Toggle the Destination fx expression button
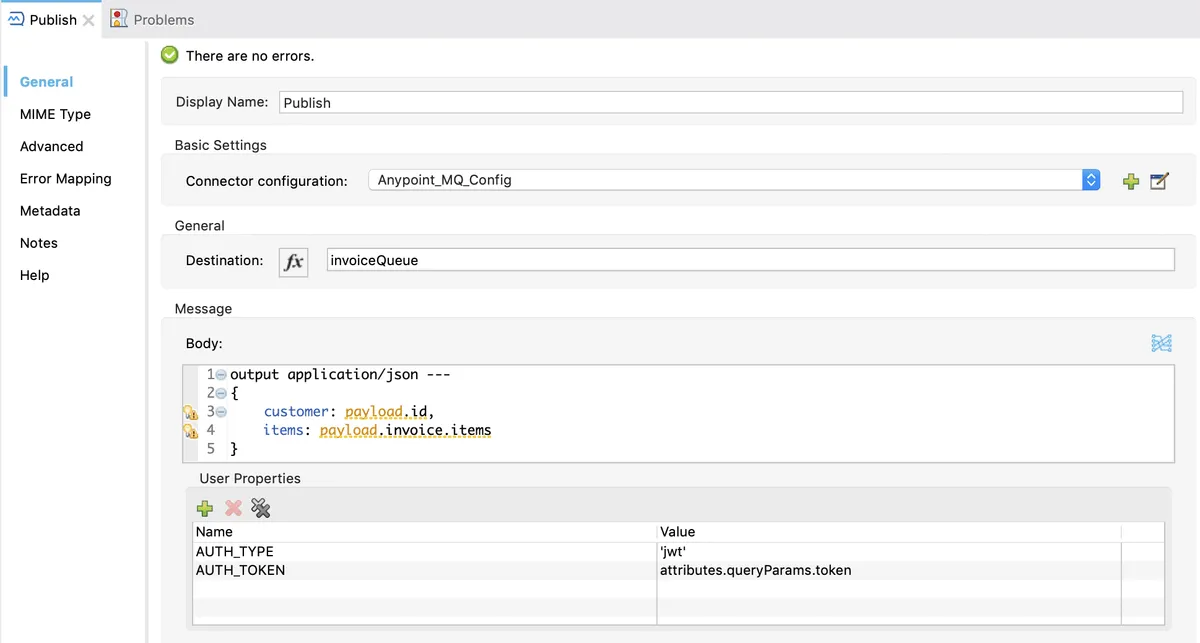The width and height of the screenshot is (1200, 643). 293,261
